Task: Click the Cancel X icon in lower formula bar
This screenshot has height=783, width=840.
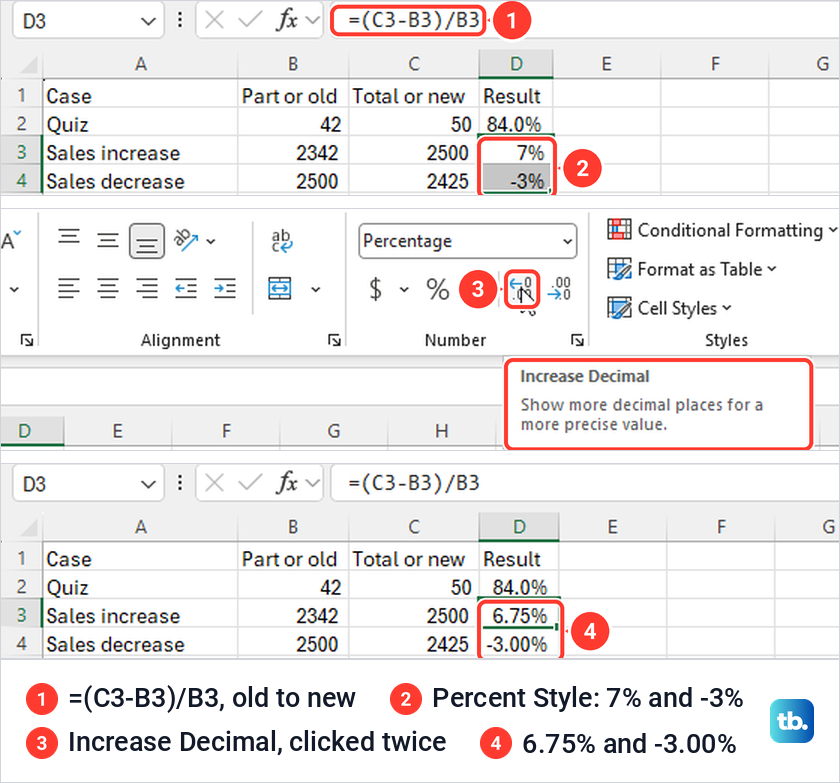Action: pos(214,483)
